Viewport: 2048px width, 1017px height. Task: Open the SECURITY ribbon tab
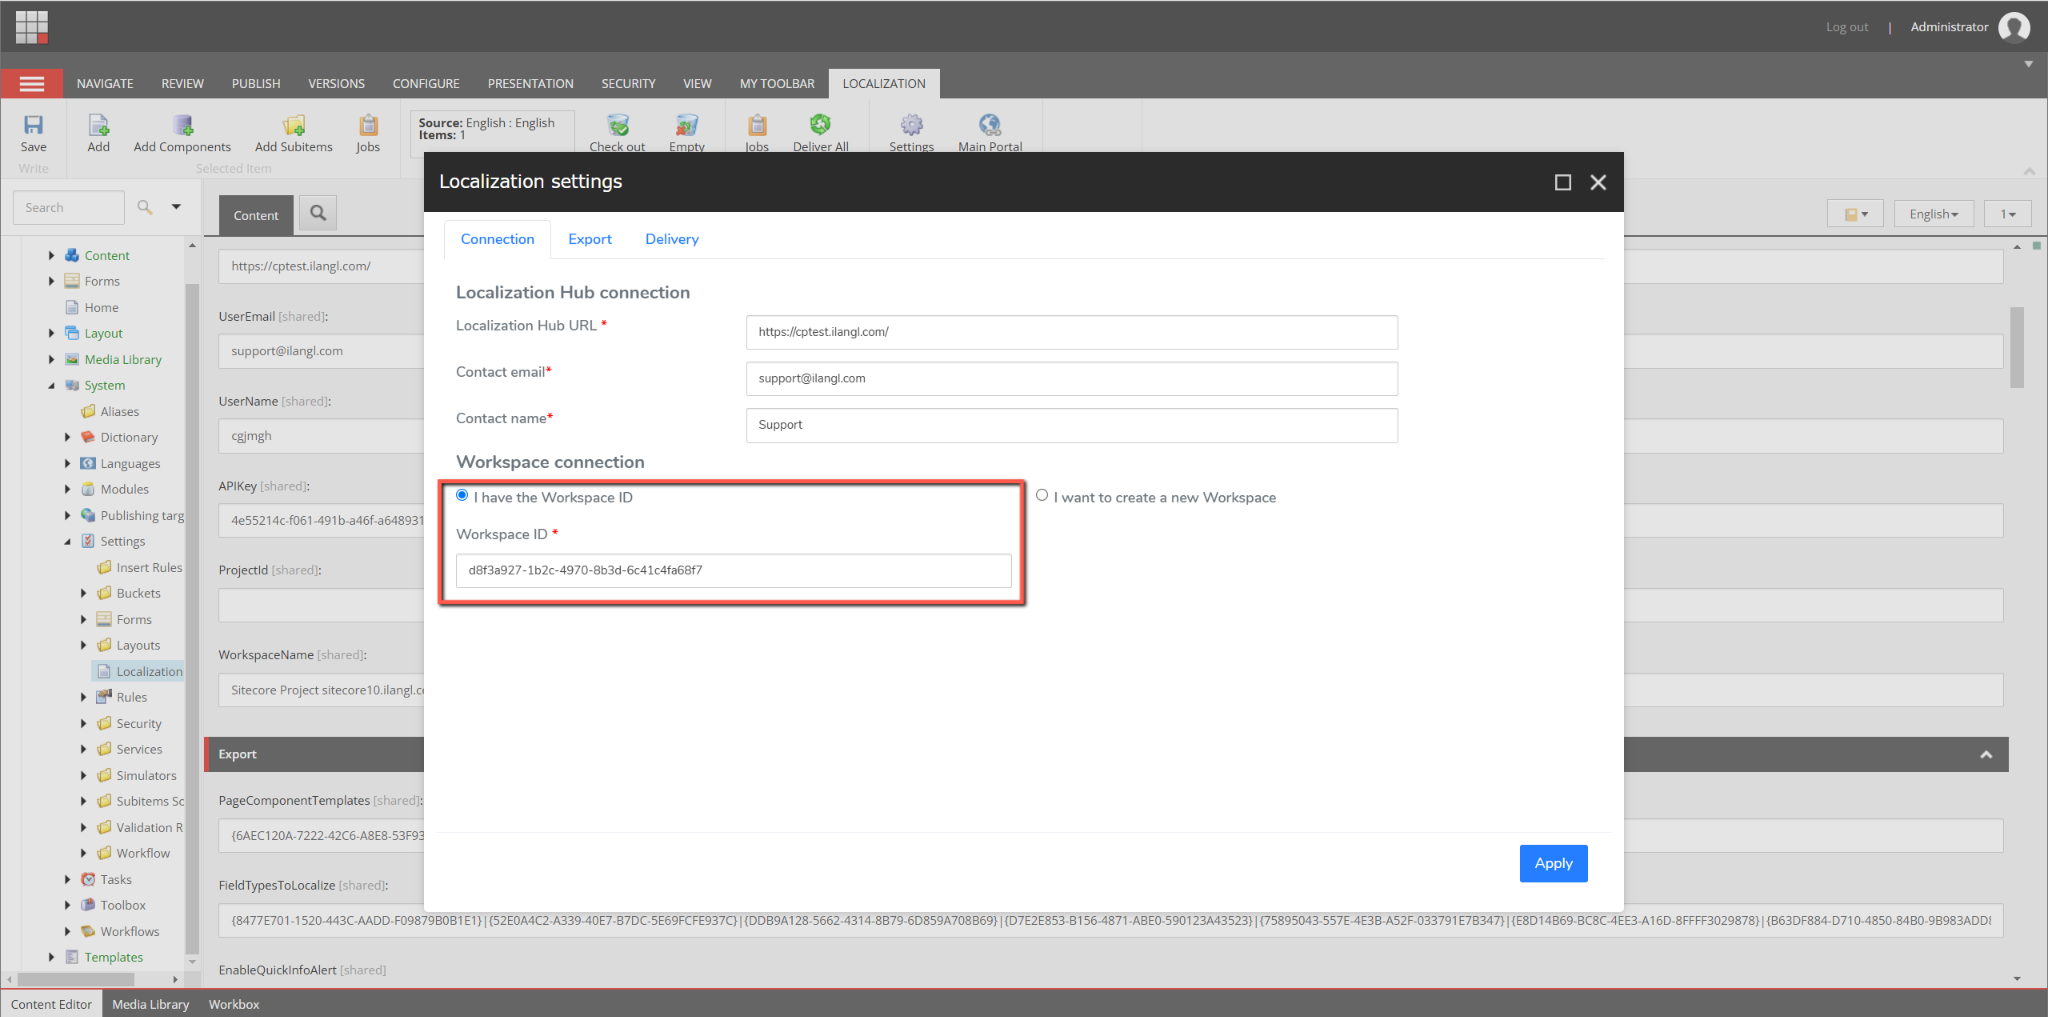pos(628,84)
